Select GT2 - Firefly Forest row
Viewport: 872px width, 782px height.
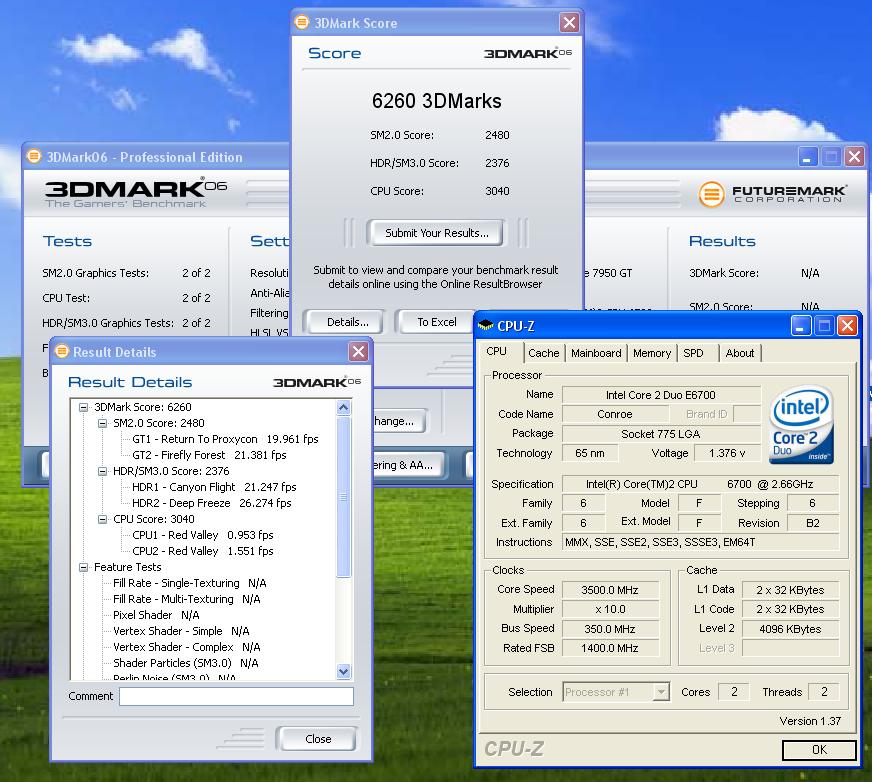tap(209, 455)
